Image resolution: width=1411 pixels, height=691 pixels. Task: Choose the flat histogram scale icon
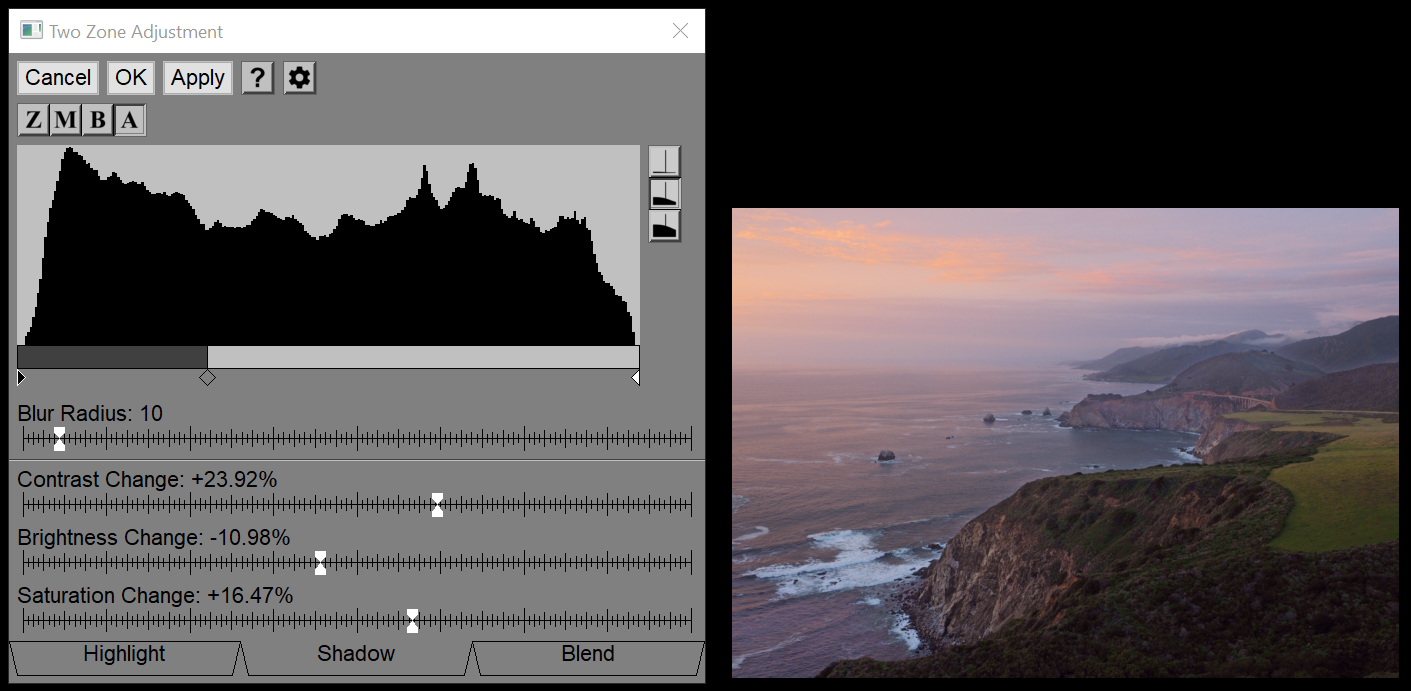pos(664,161)
